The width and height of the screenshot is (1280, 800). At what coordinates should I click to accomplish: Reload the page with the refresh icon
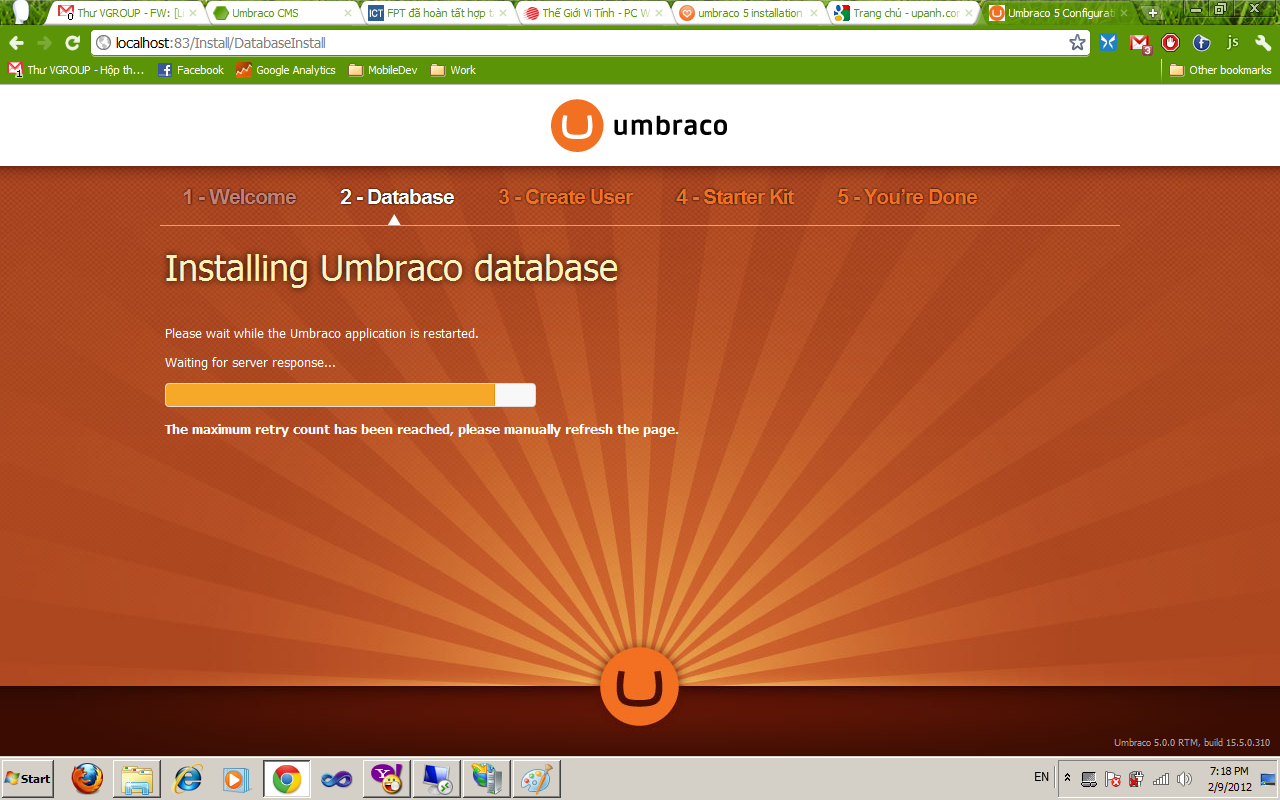72,43
